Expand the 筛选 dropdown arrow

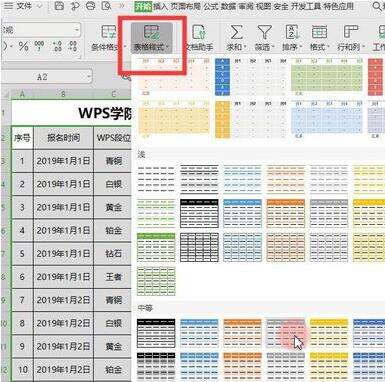[x=273, y=47]
